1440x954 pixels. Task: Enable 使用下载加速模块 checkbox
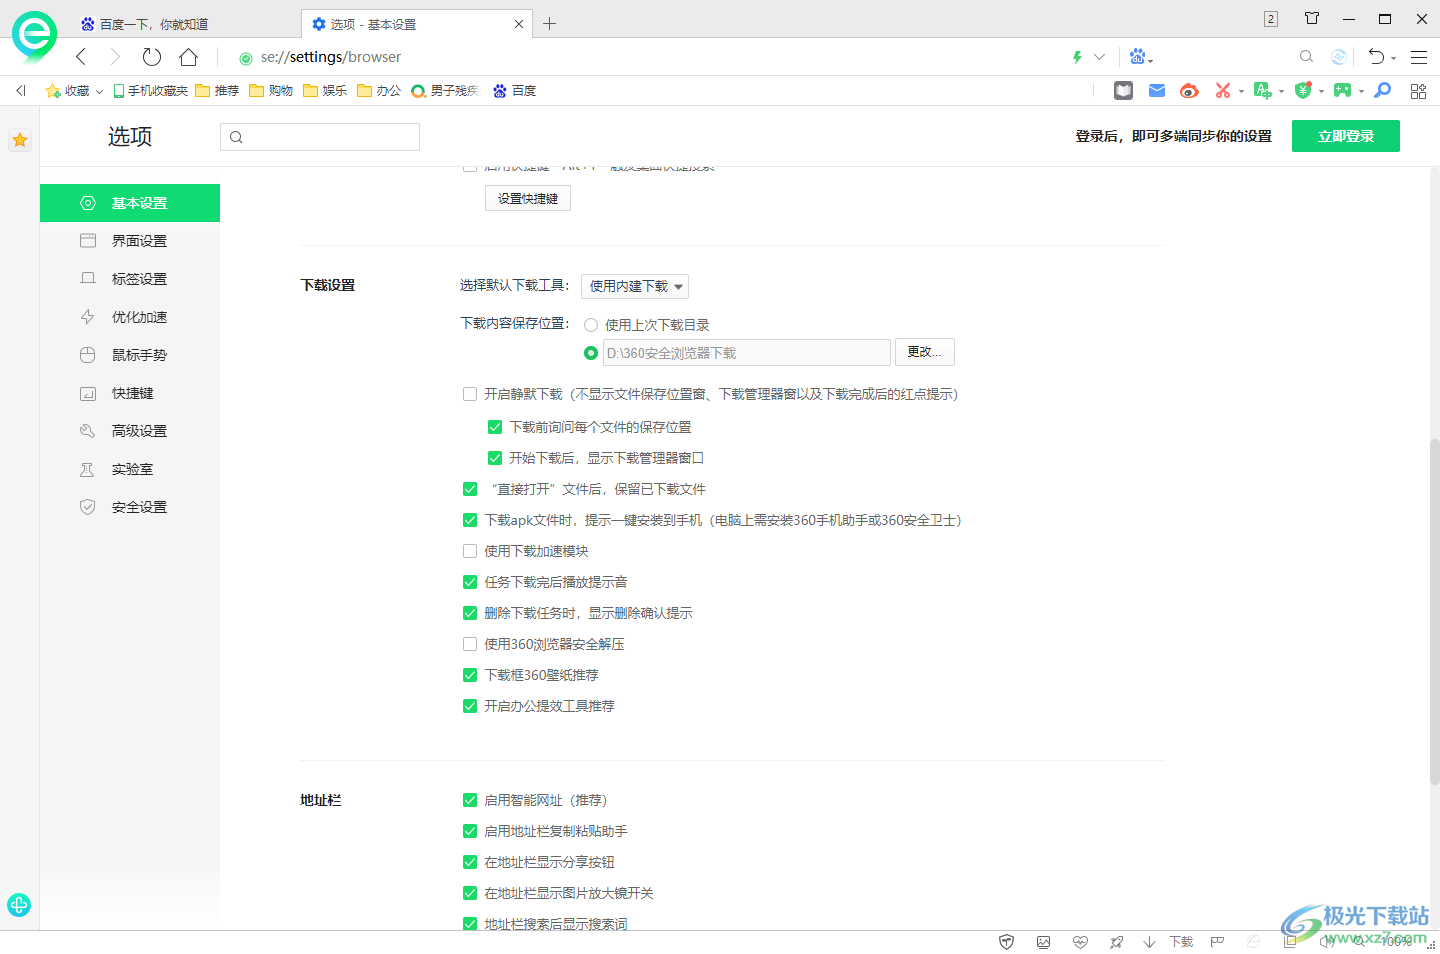tap(470, 551)
